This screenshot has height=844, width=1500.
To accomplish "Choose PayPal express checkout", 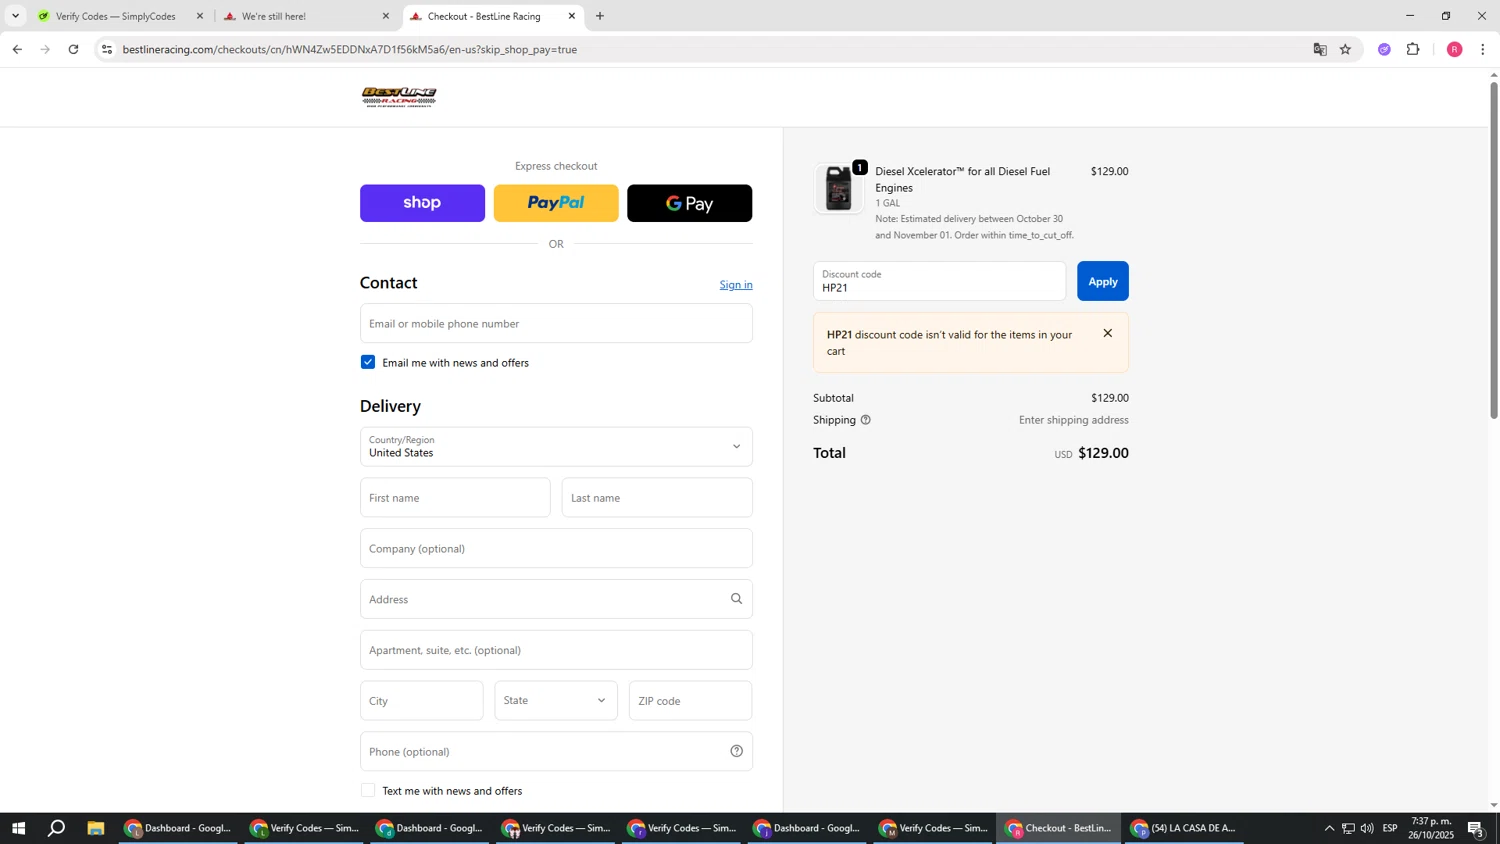I will click(x=556, y=203).
